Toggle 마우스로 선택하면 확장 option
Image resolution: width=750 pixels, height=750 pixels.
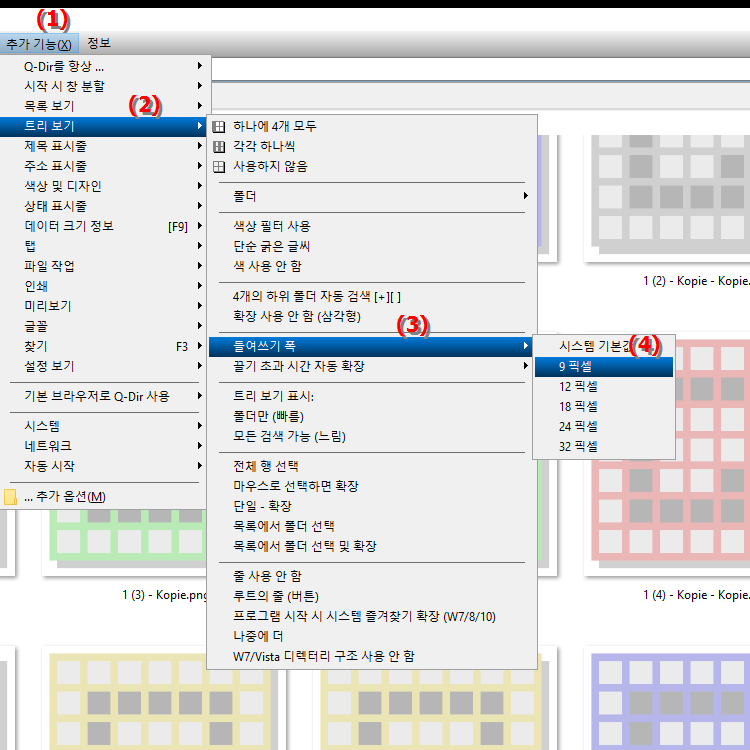372,487
